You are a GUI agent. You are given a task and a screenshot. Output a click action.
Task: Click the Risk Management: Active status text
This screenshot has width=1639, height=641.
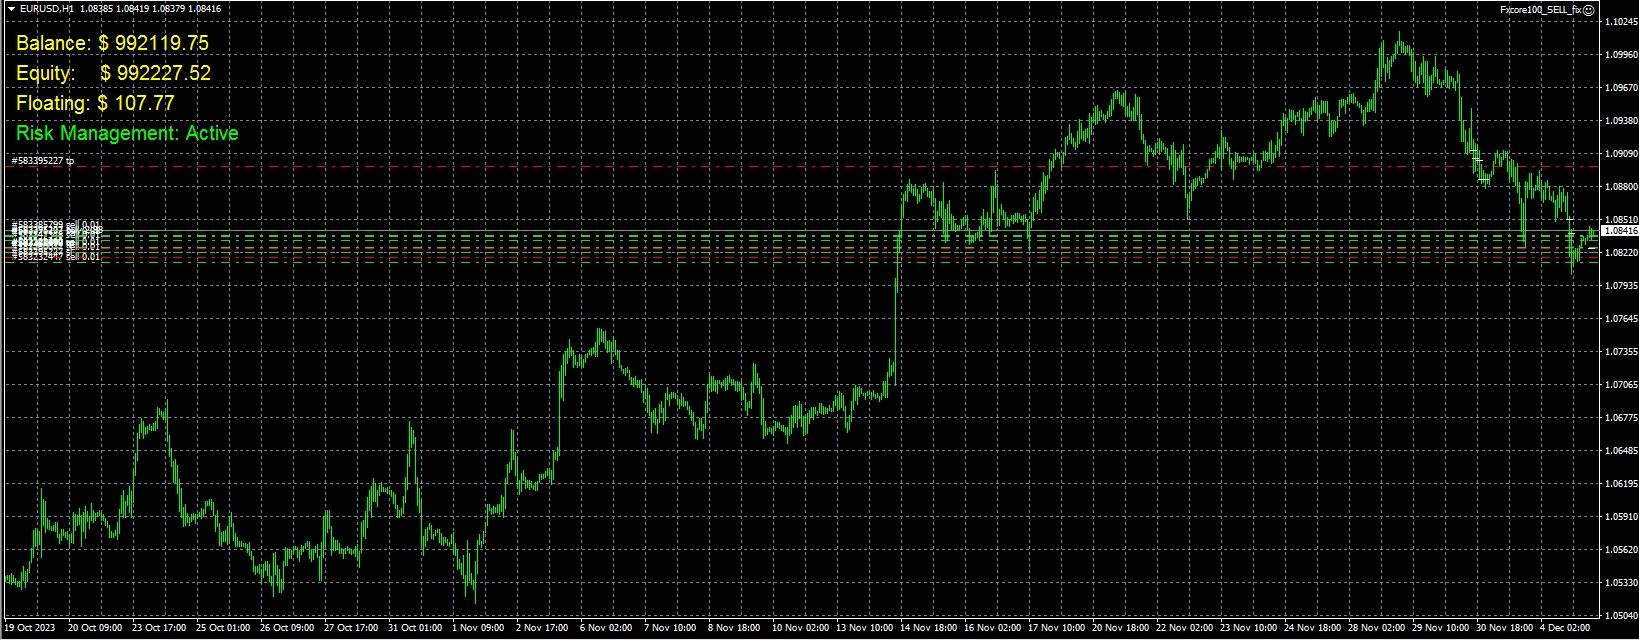pos(127,133)
